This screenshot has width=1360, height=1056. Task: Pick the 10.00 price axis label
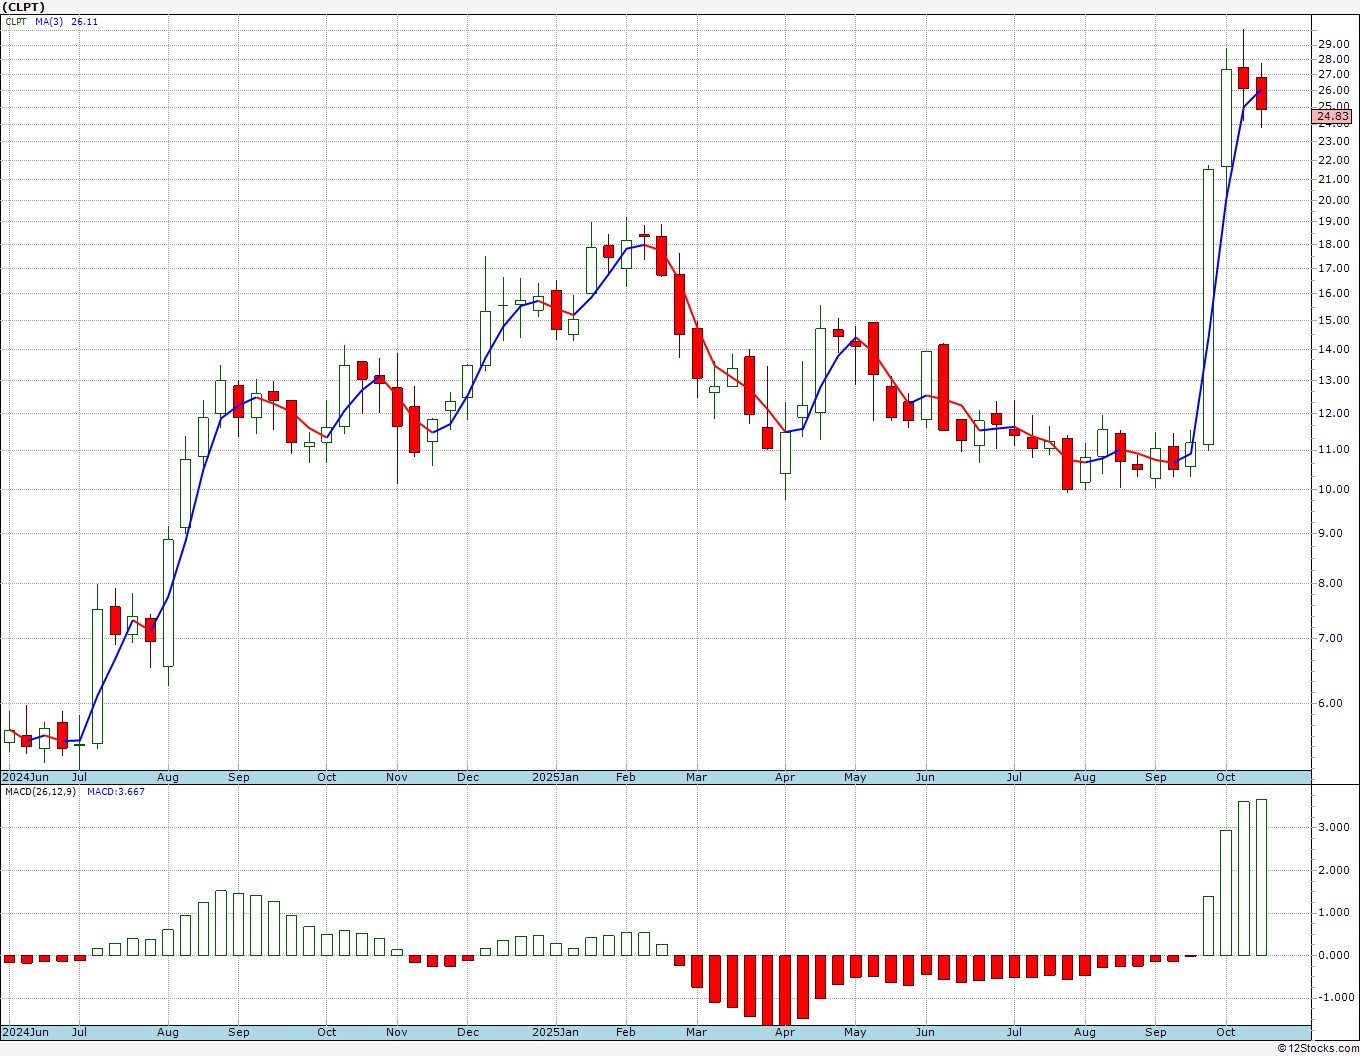1333,490
